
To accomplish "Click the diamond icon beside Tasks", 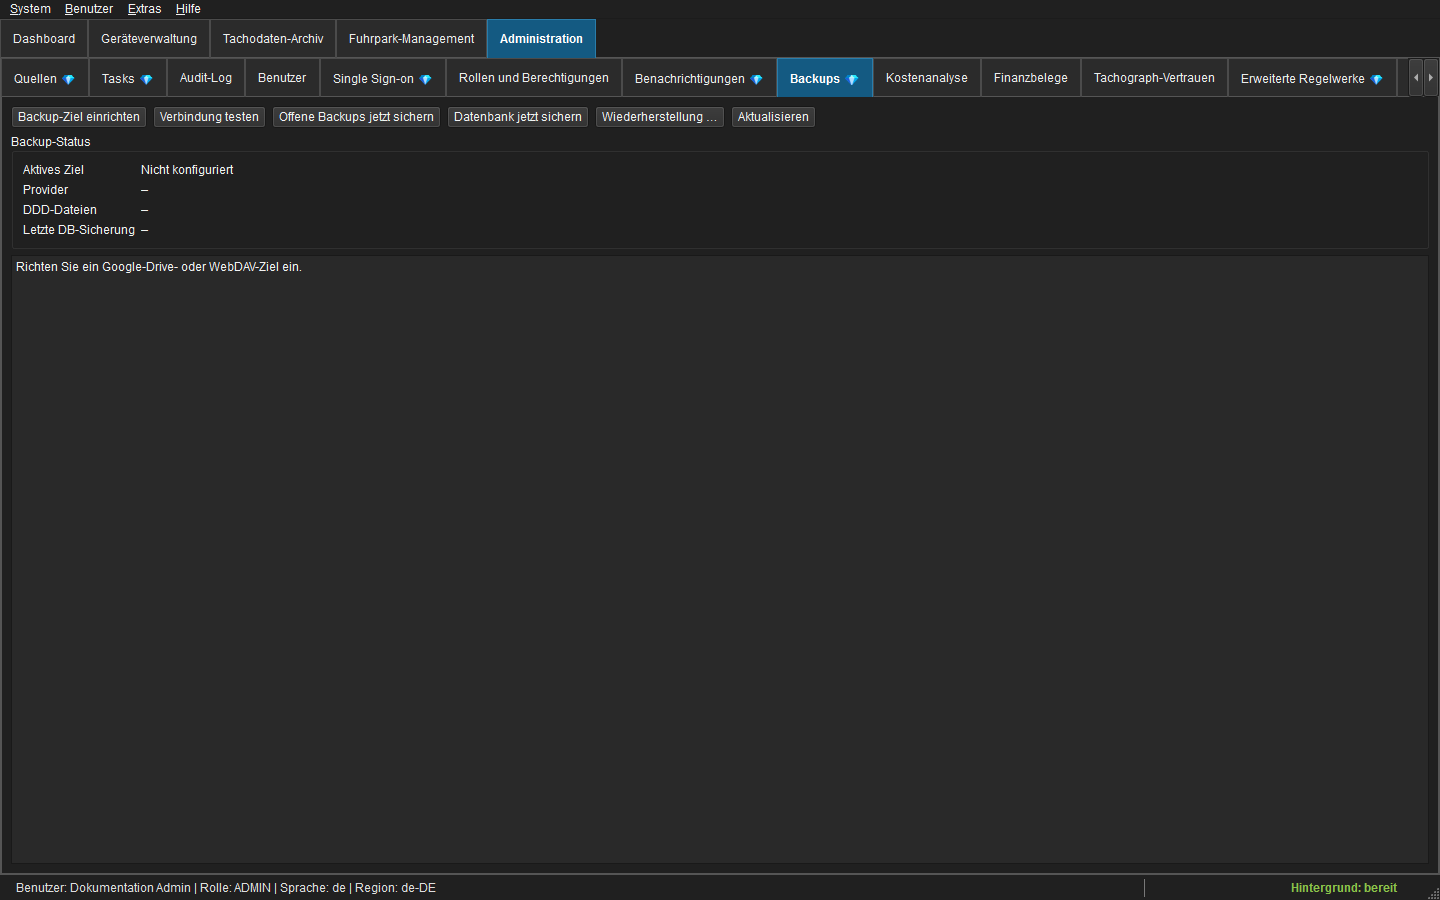I will 147,79.
